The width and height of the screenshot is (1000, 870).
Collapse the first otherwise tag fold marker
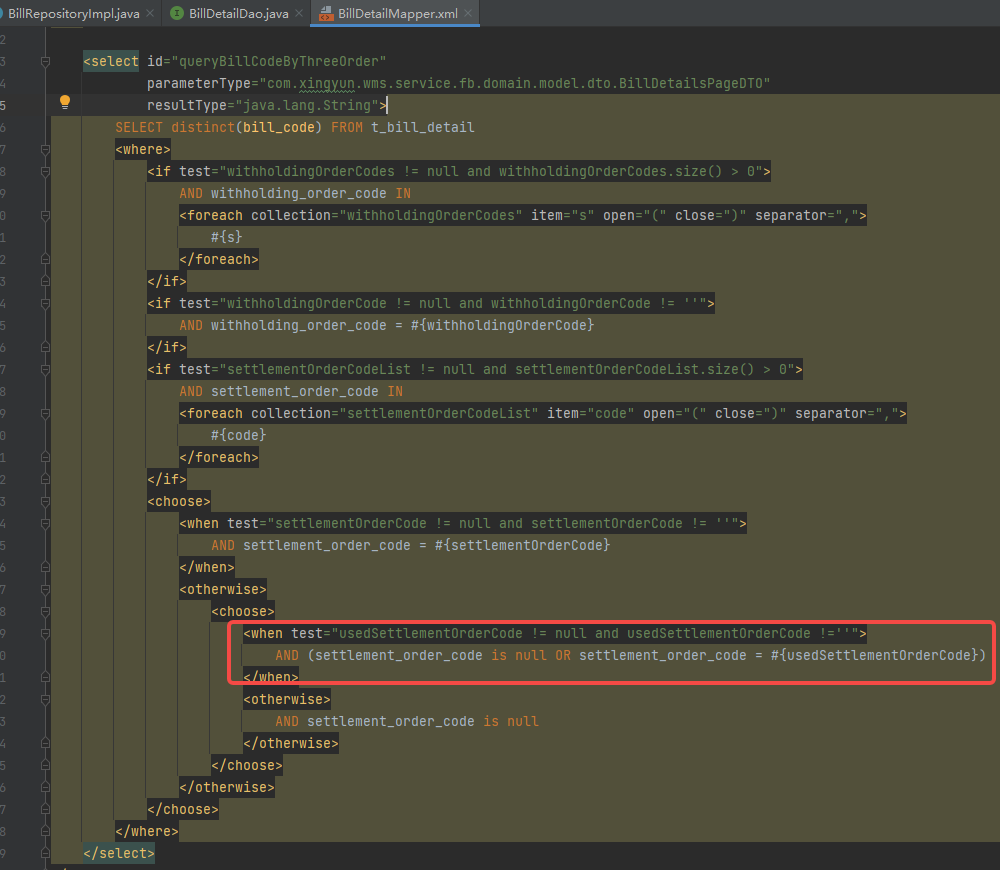pos(45,589)
